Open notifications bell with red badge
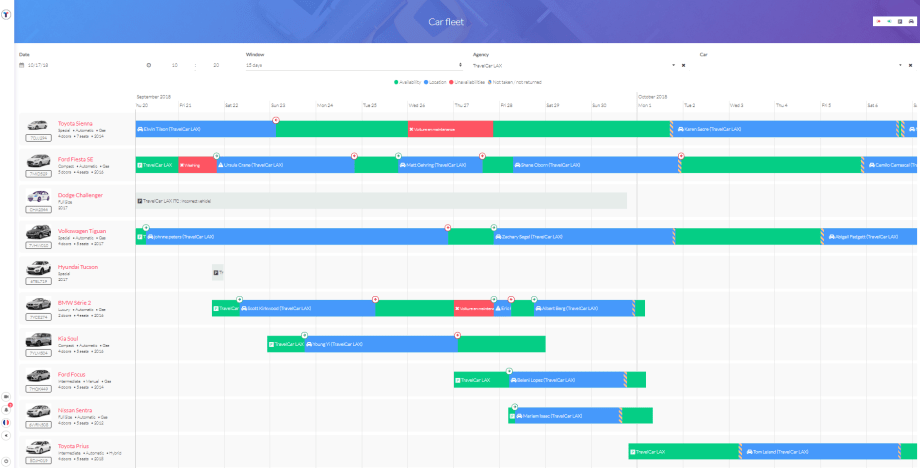The image size is (920, 468). pyautogui.click(x=6, y=409)
